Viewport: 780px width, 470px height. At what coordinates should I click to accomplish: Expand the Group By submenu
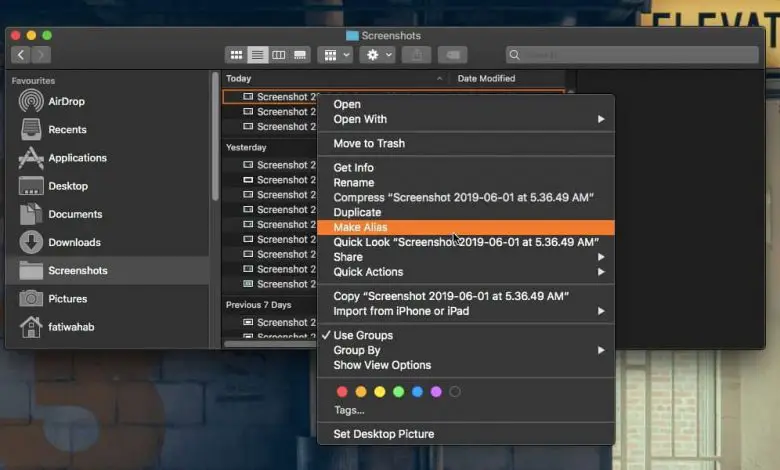pyautogui.click(x=466, y=351)
